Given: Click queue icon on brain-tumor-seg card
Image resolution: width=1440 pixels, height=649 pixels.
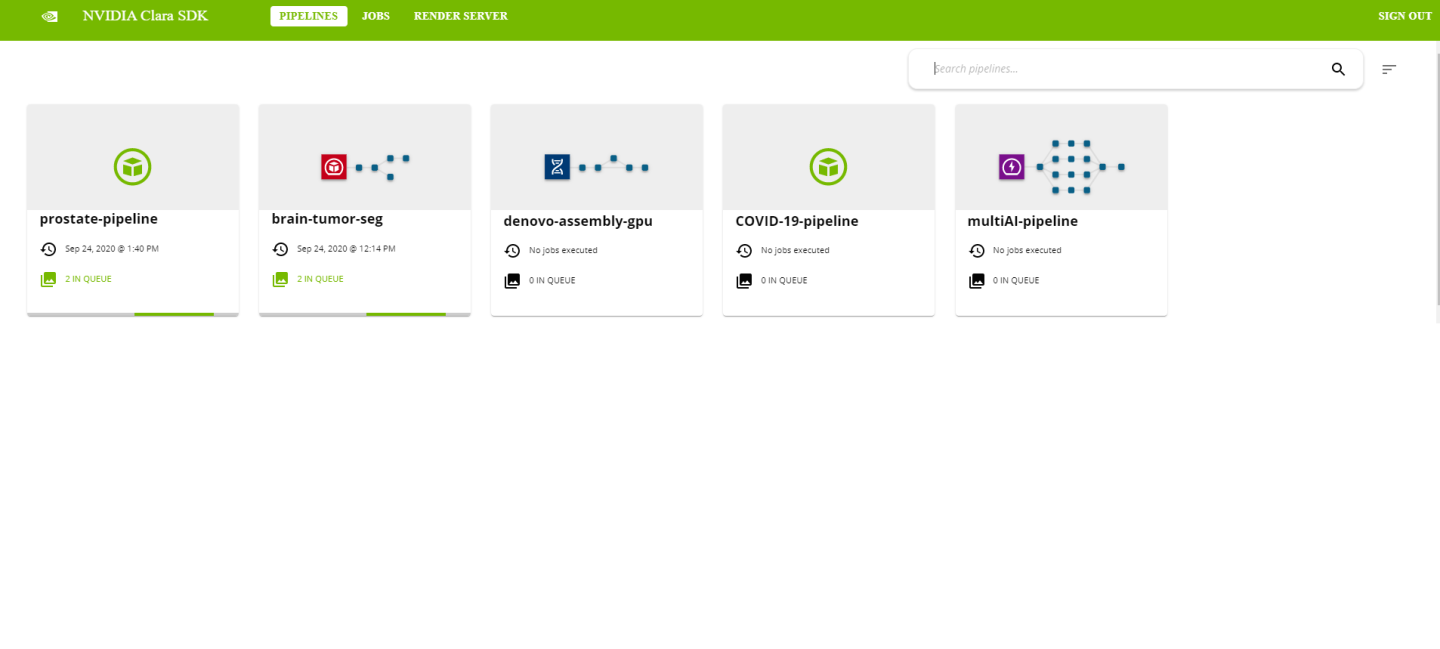Looking at the screenshot, I should 280,280.
